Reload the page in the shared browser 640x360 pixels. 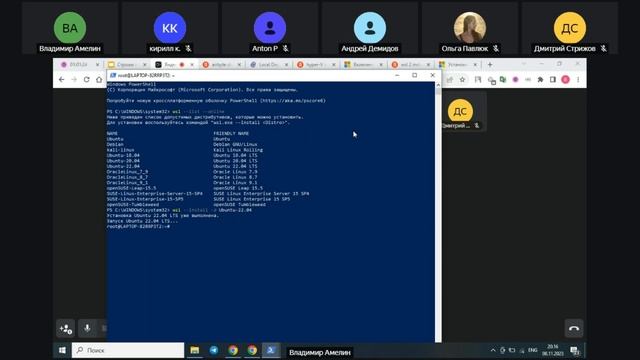(x=87, y=80)
